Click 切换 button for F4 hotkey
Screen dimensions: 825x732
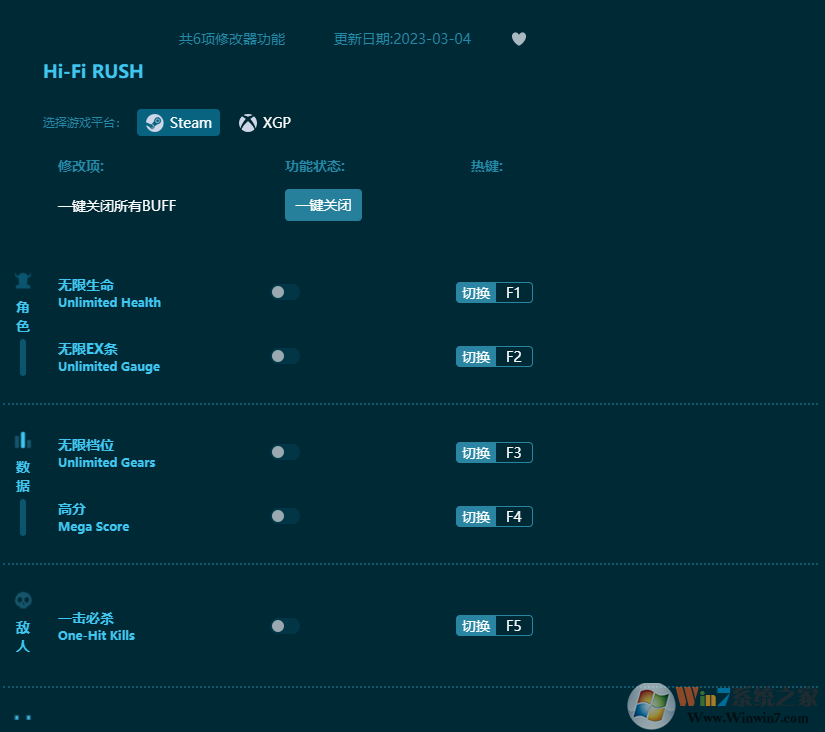click(x=476, y=517)
